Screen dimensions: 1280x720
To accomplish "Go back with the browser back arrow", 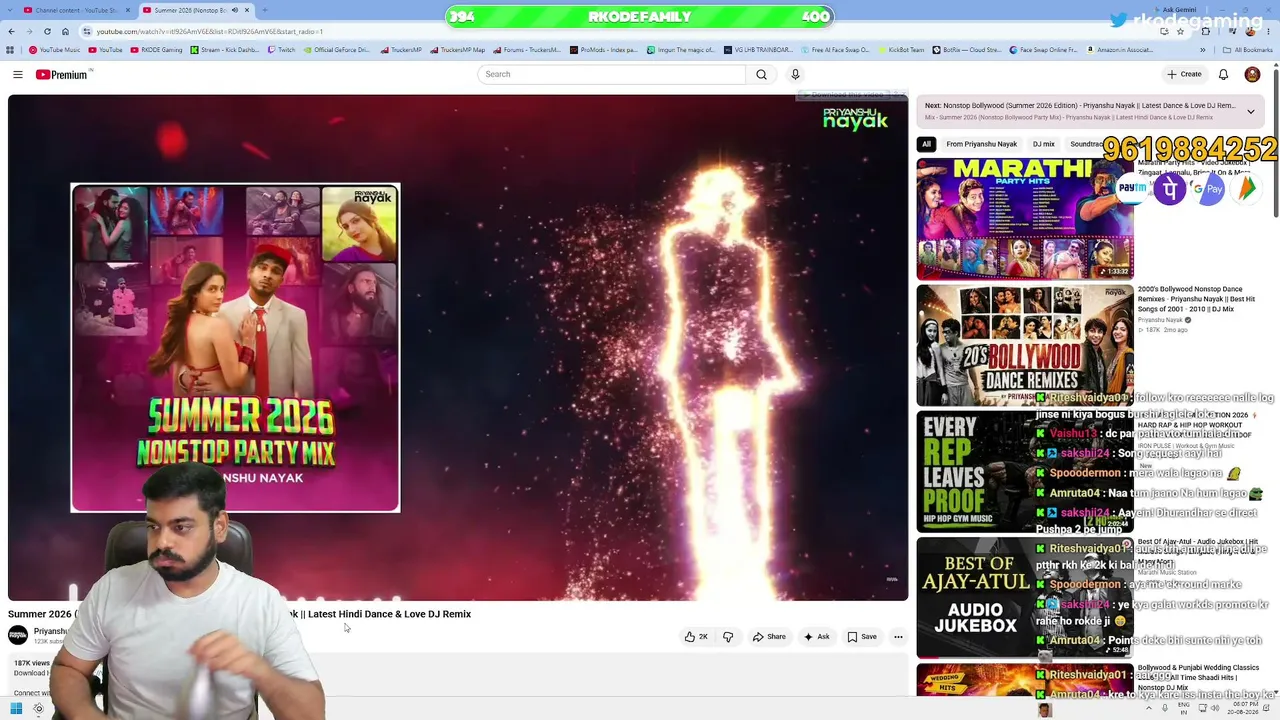I will click(12, 31).
